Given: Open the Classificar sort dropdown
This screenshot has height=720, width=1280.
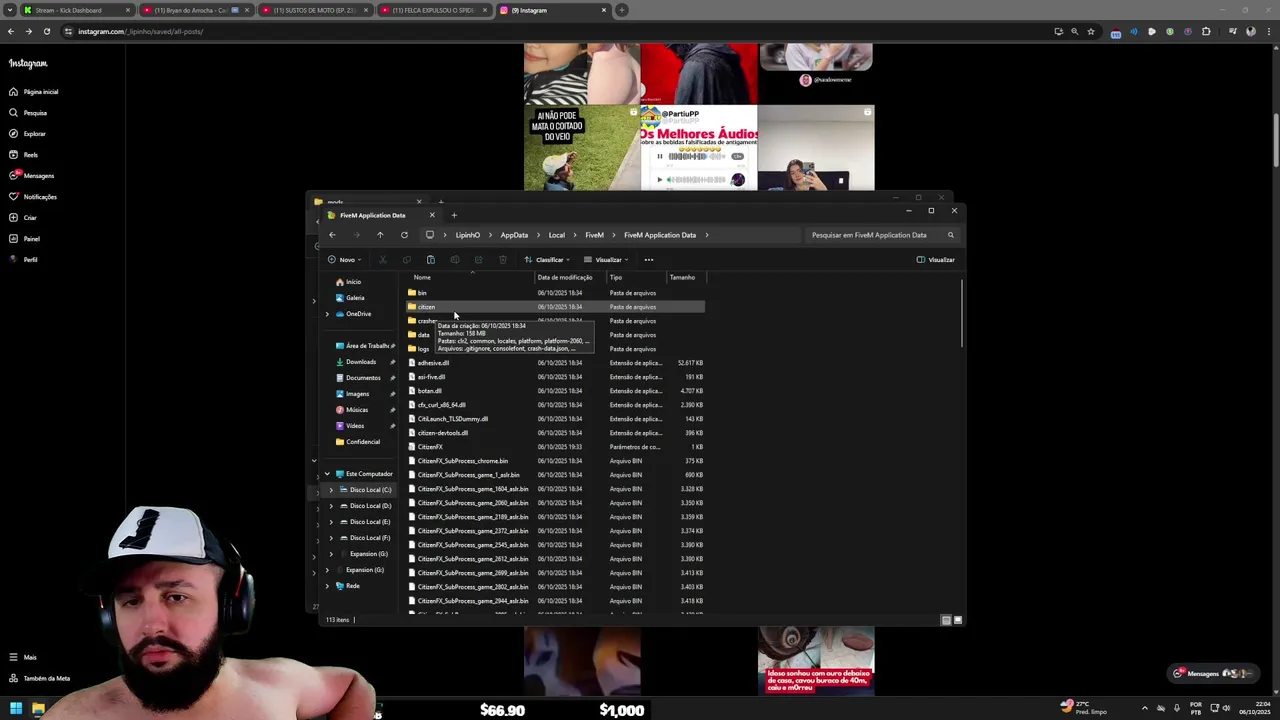Looking at the screenshot, I should 547,260.
